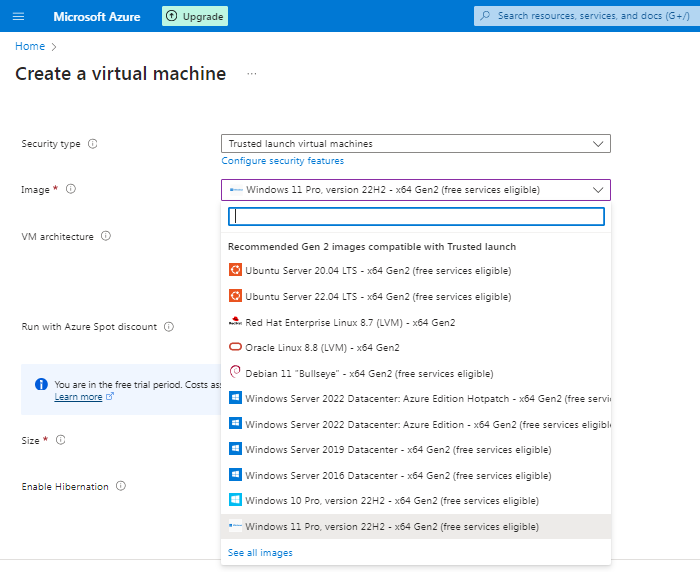The width and height of the screenshot is (700, 572).
Task: Click the Upgrade arrow icon
Action: [171, 16]
